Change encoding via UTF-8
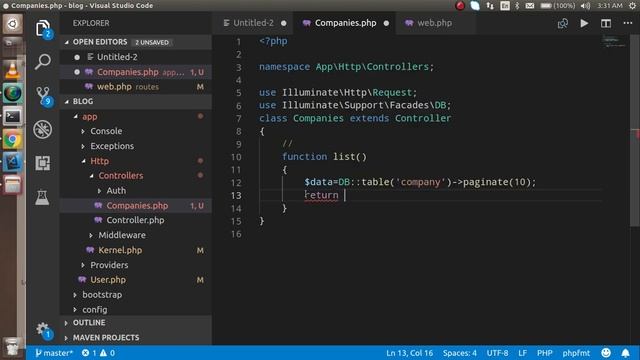 (497, 353)
